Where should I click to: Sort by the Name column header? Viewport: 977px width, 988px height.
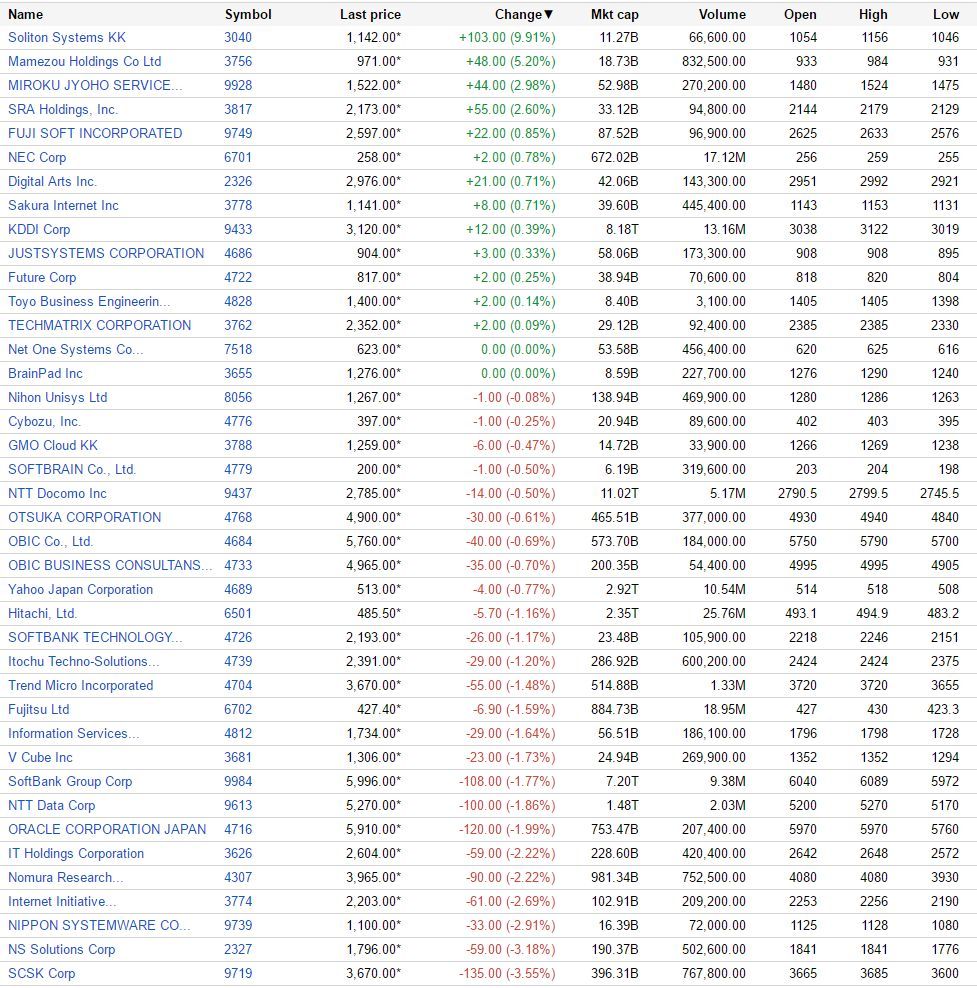coord(25,14)
